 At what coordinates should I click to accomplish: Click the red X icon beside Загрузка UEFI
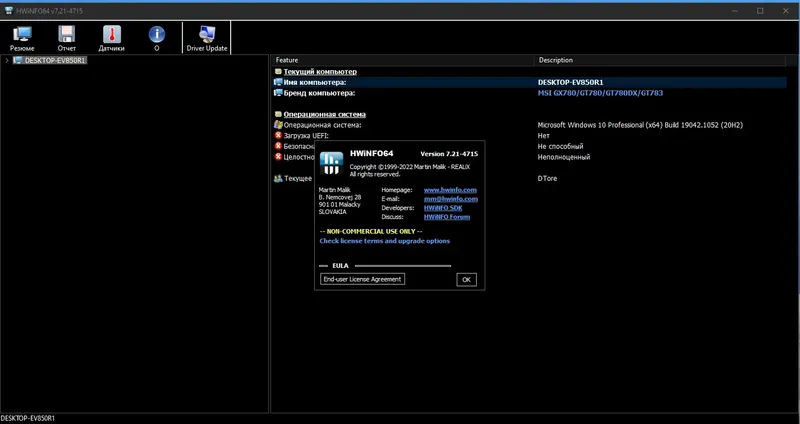coord(278,135)
